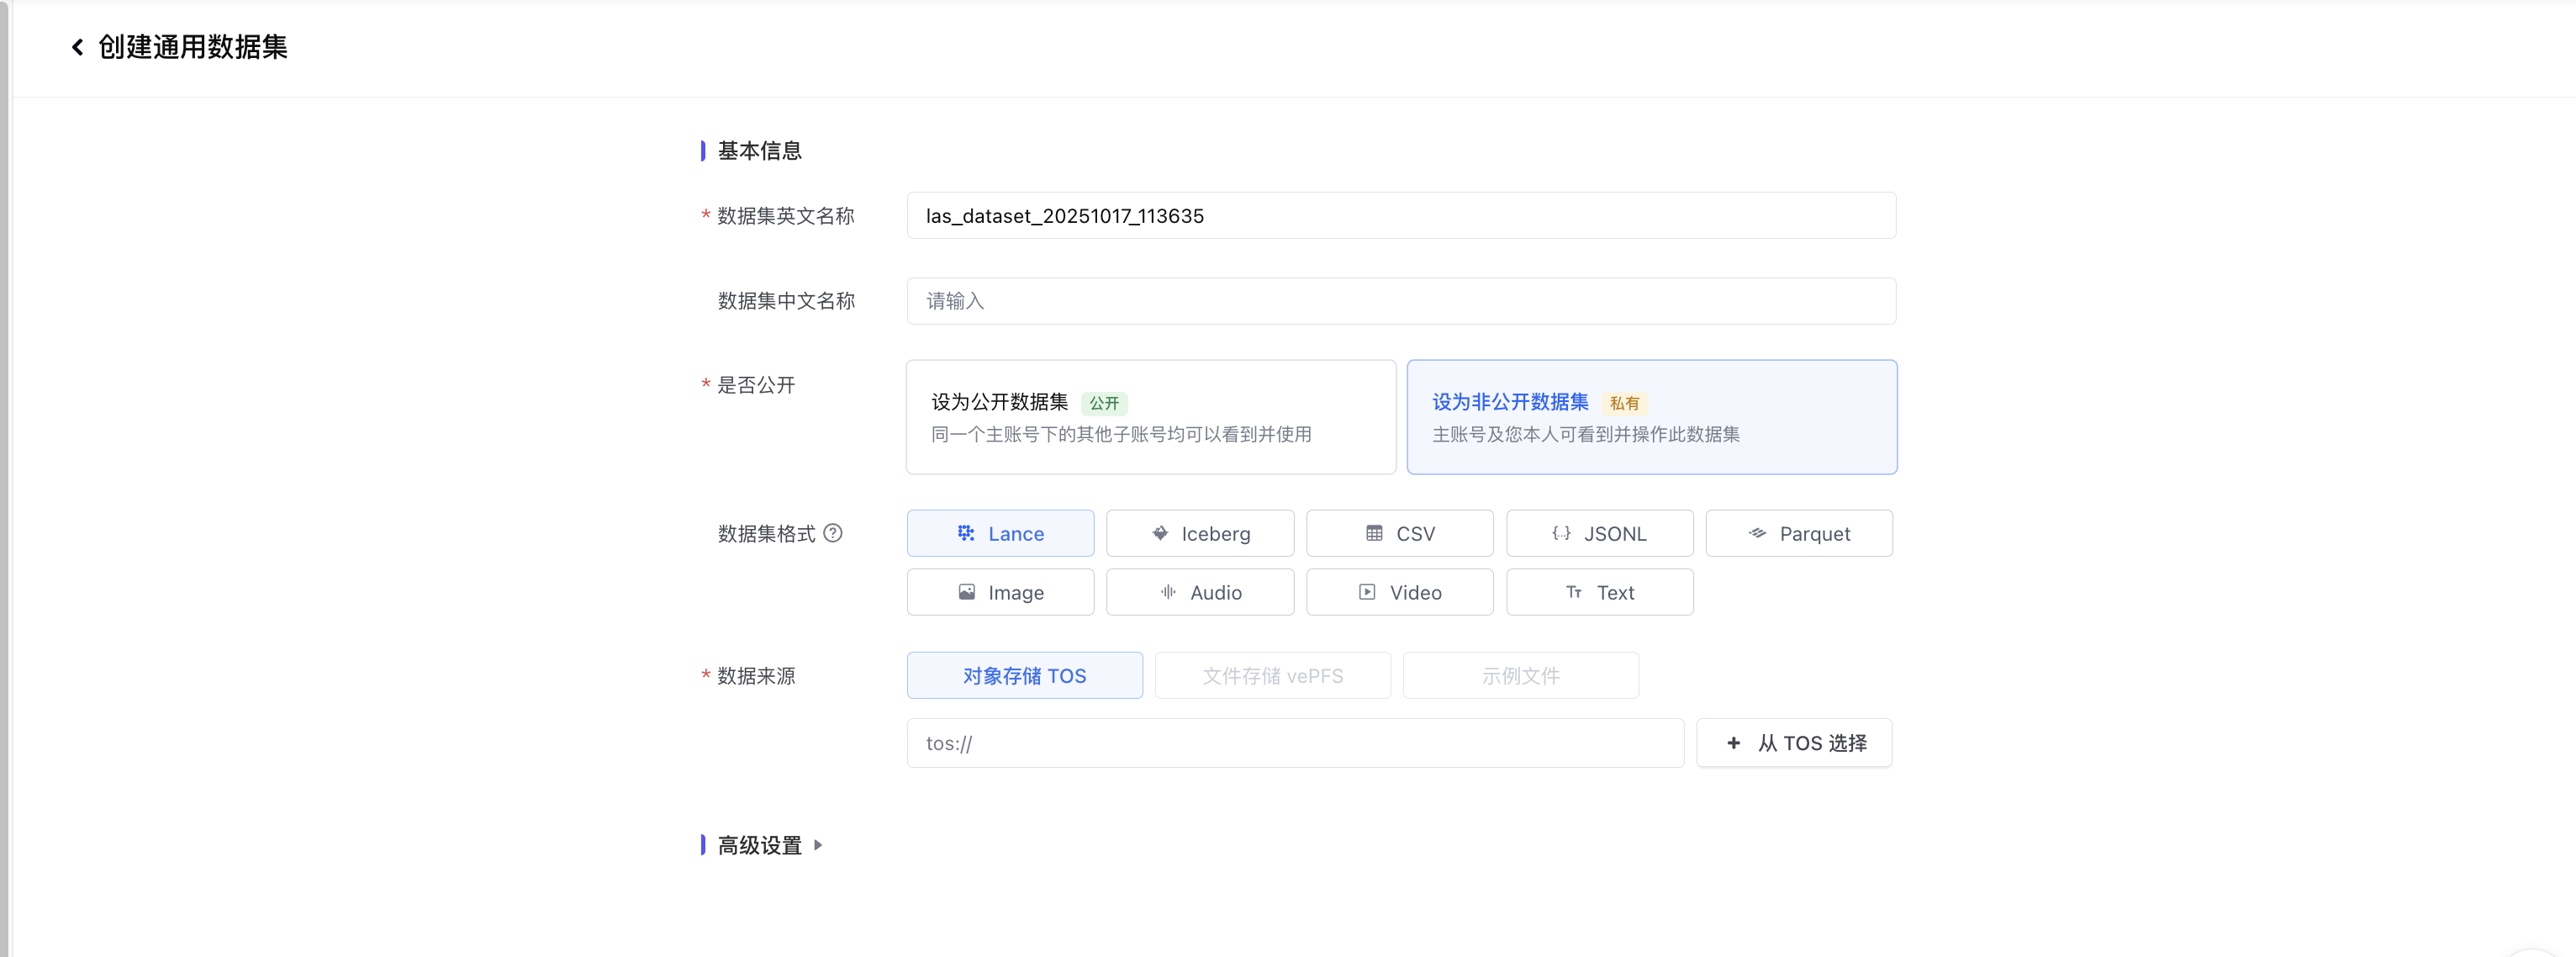Screen dimensions: 2576x957
Task: Click the tos:// path input field
Action: click(1294, 743)
